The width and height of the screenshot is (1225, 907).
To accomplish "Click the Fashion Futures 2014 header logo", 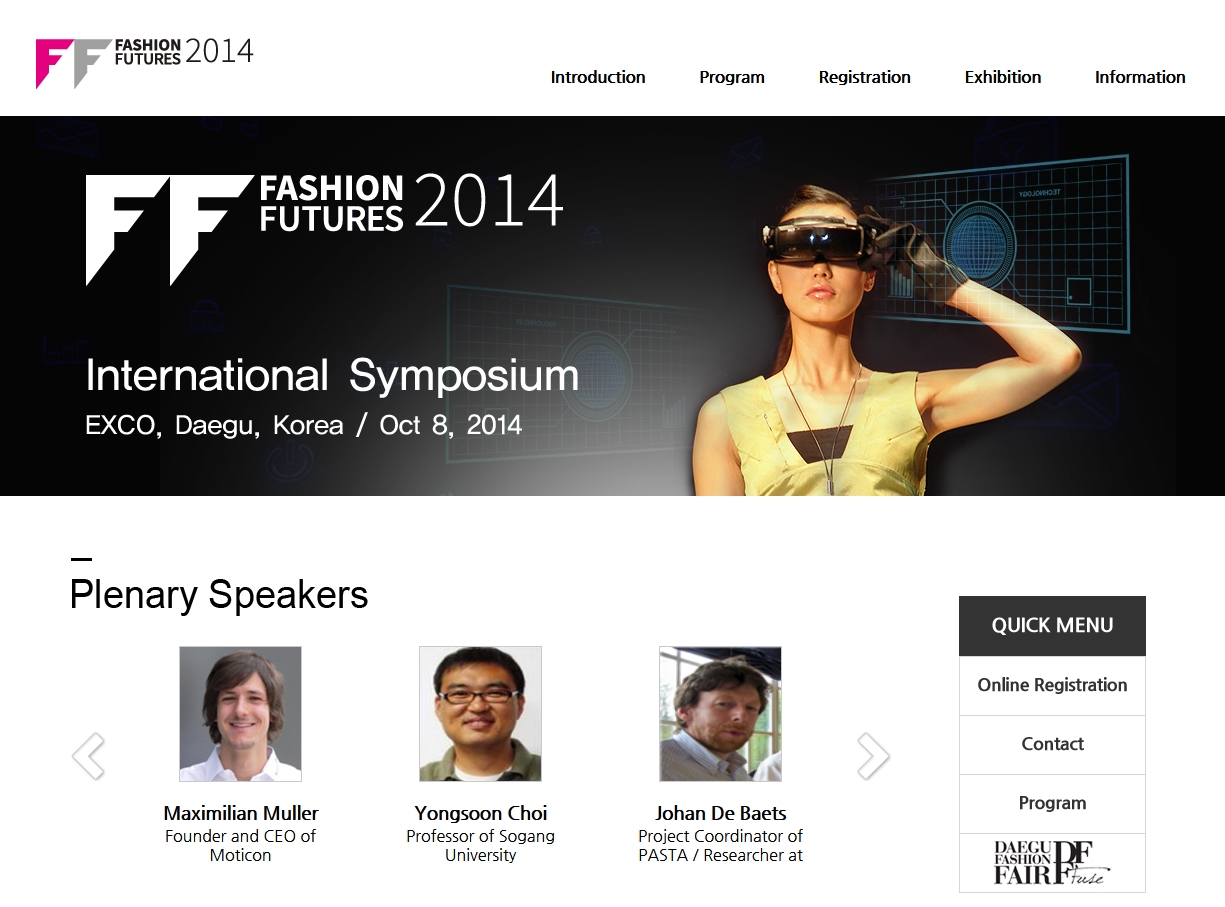I will tap(145, 62).
